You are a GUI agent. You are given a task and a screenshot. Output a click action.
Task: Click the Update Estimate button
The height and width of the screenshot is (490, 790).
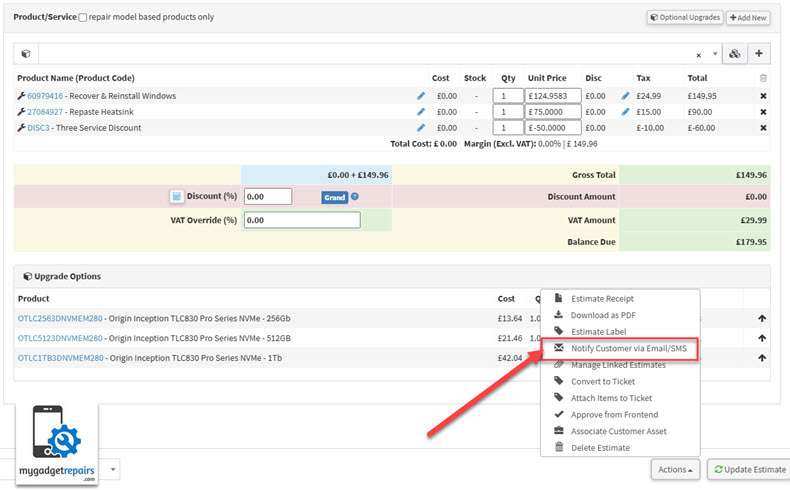[750, 469]
